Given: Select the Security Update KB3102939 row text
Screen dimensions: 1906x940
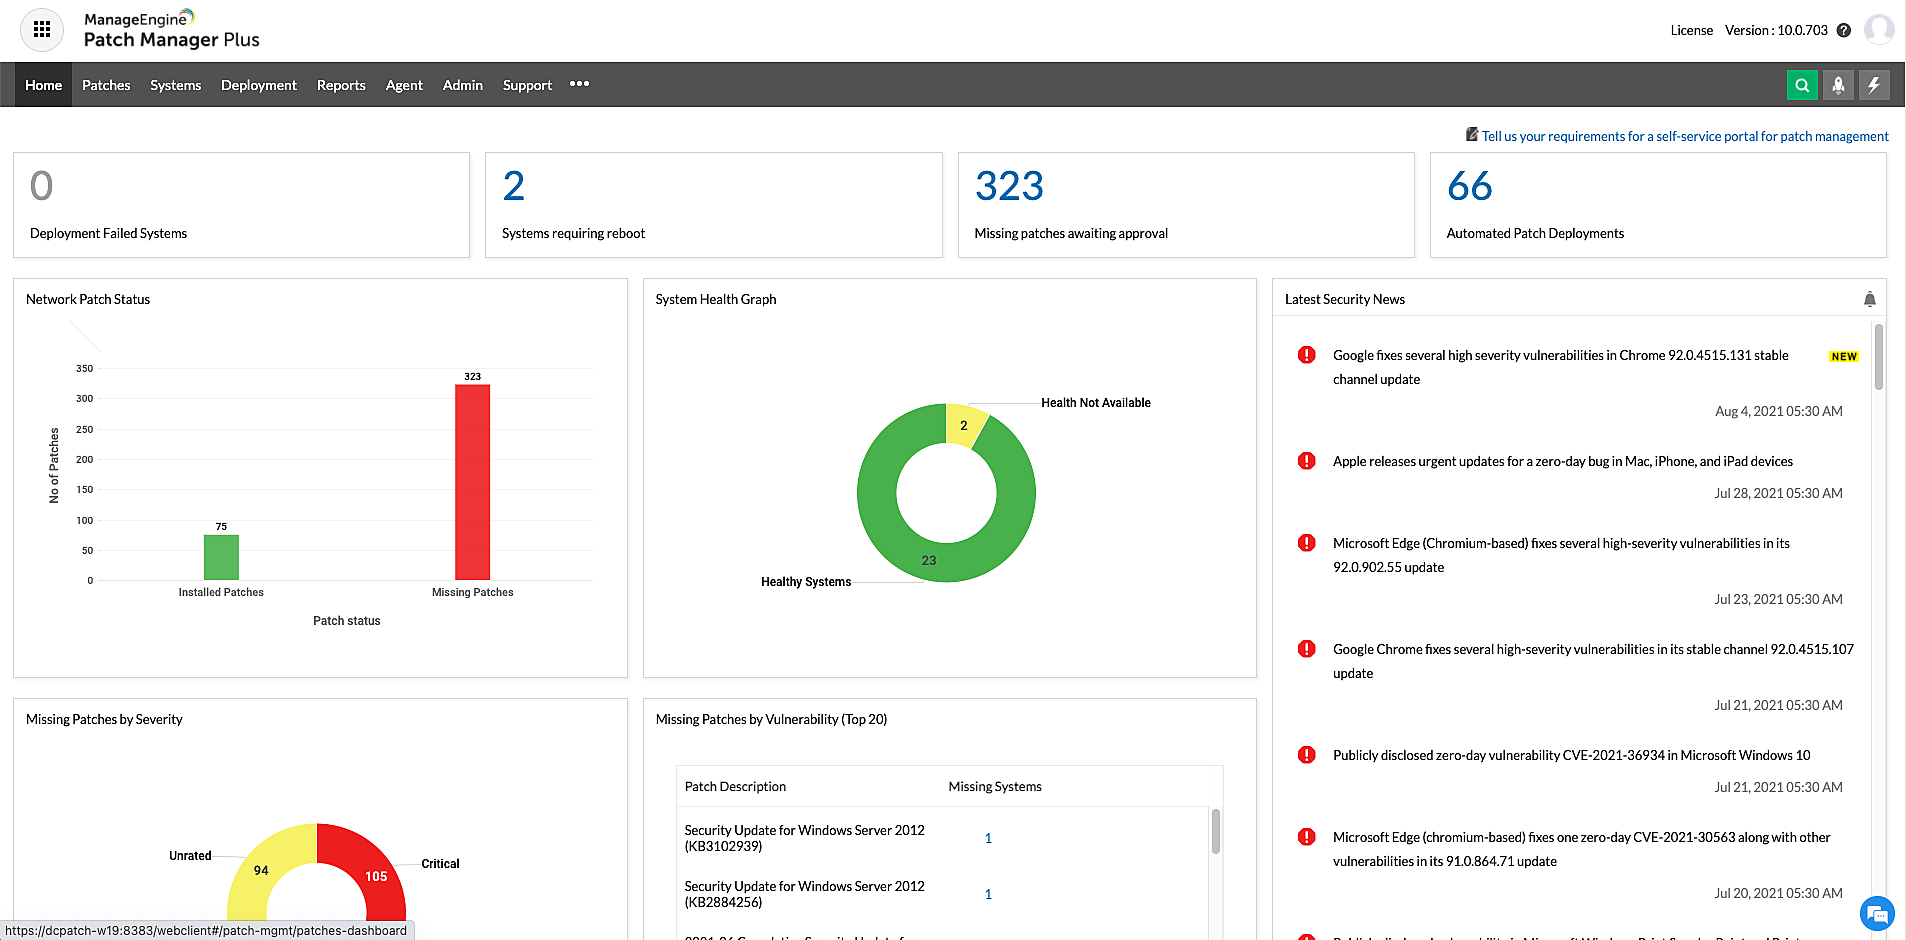Looking at the screenshot, I should 804,838.
